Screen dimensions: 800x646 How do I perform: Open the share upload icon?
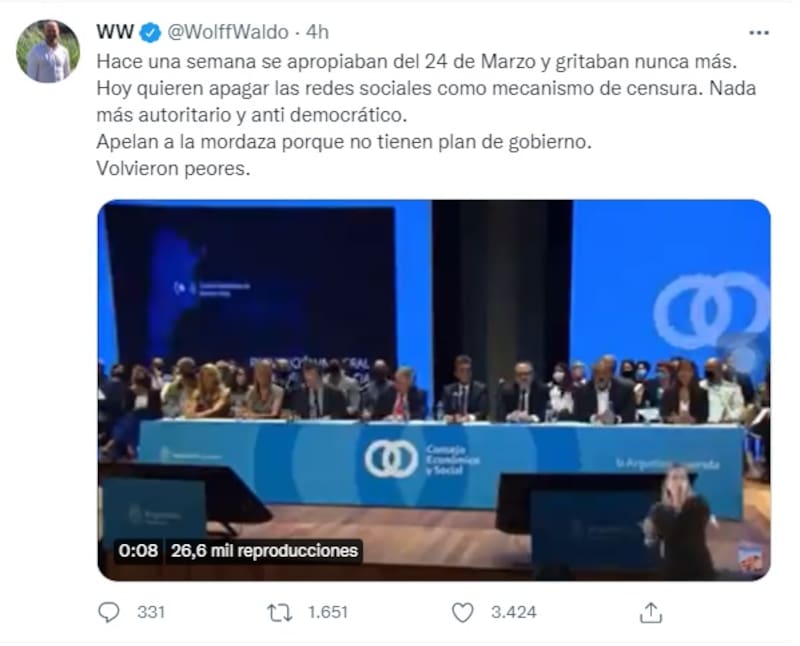(x=651, y=612)
